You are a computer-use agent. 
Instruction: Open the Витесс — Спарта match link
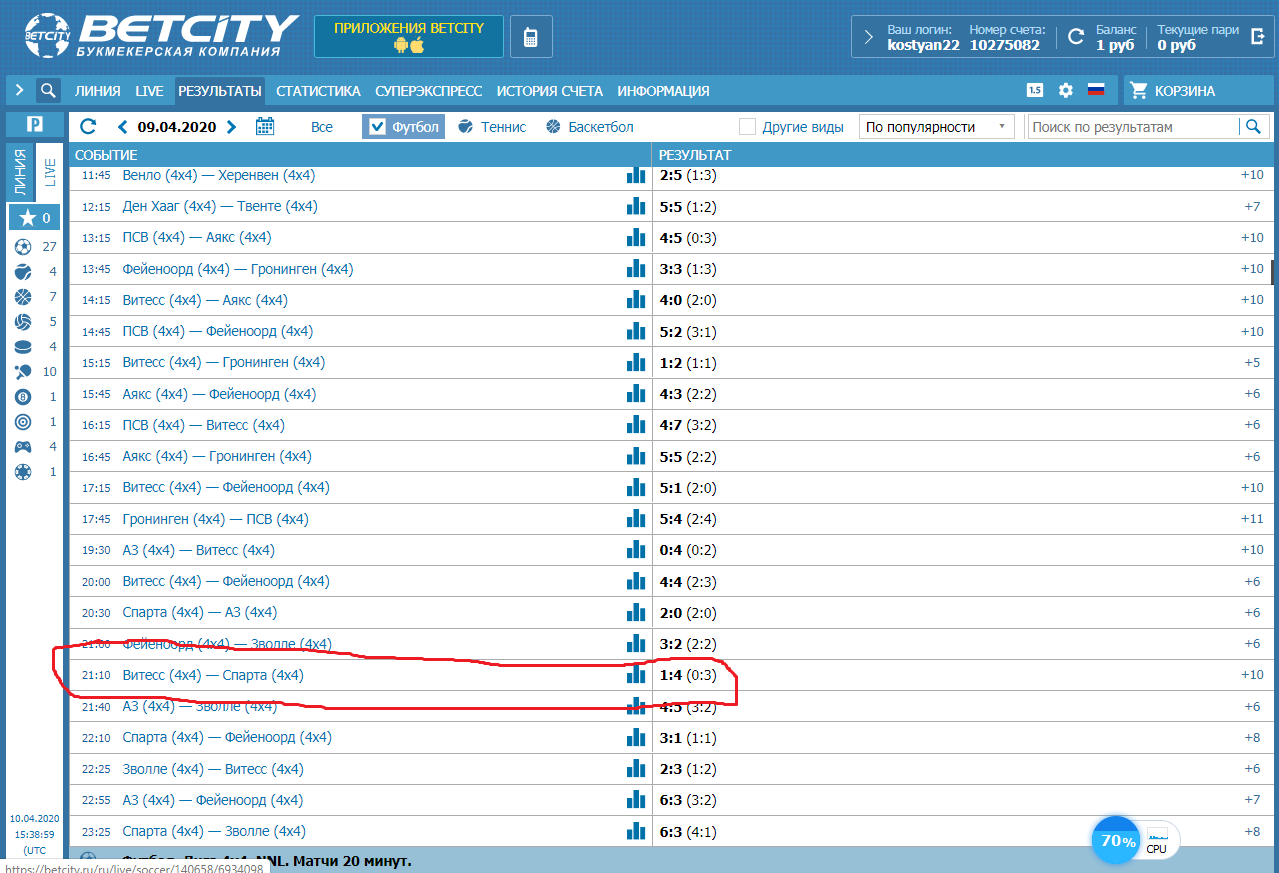pyautogui.click(x=212, y=675)
